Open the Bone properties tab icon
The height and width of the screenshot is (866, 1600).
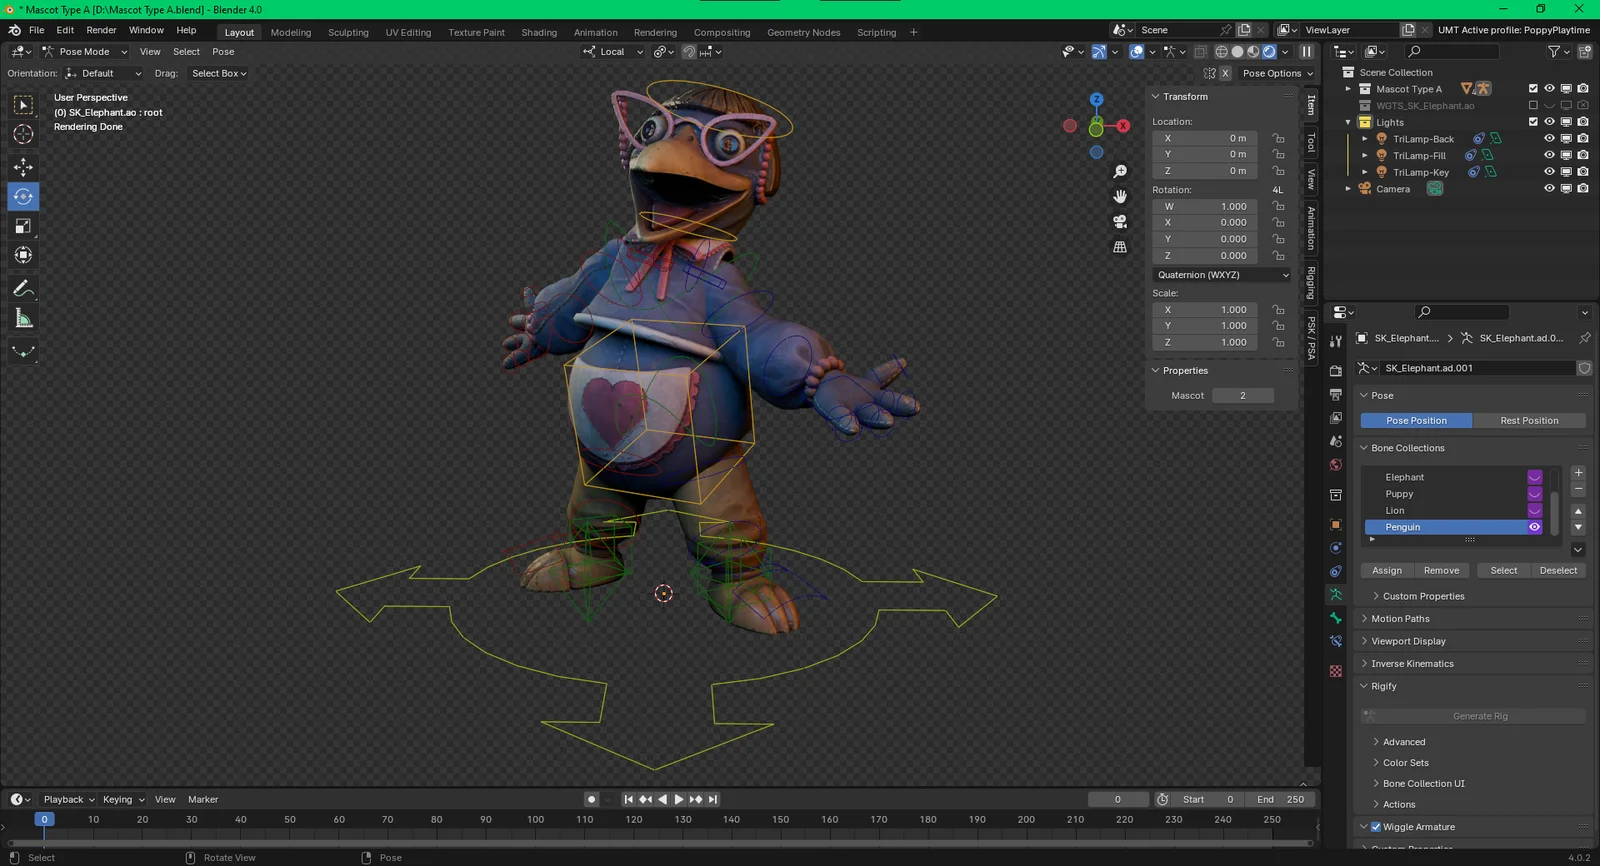pos(1336,618)
